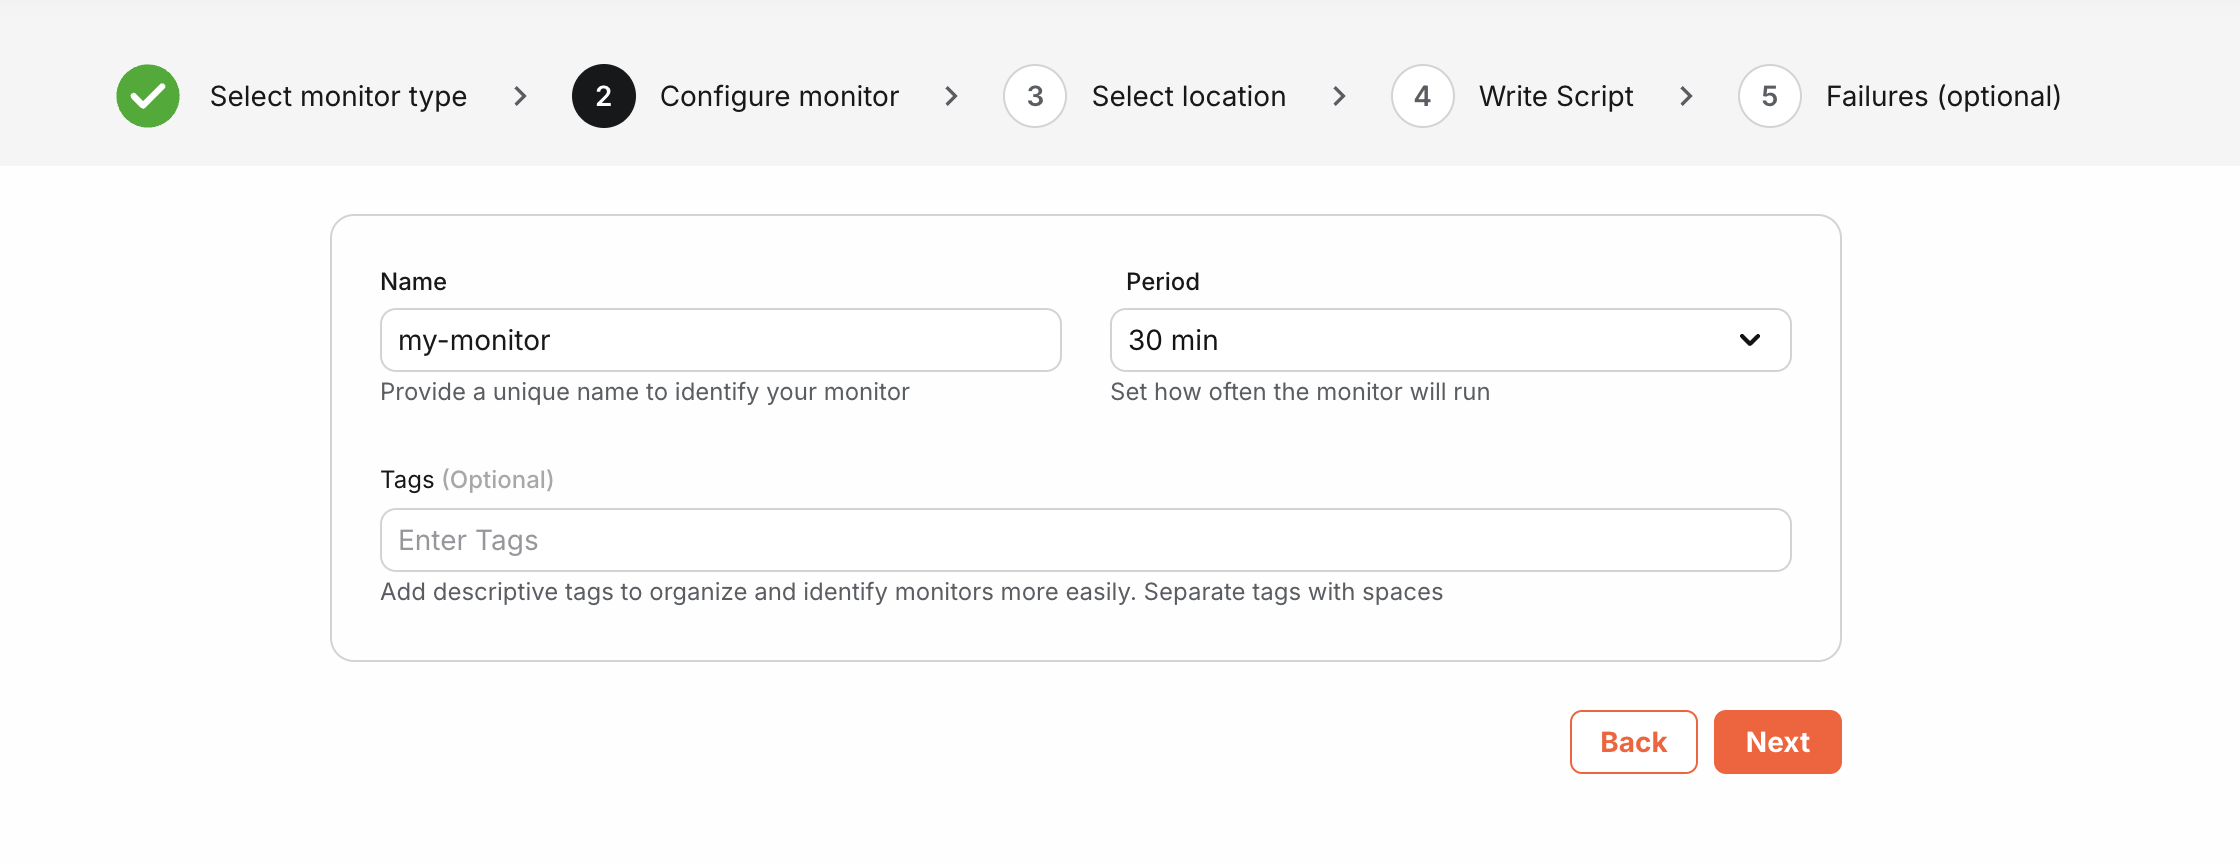Select the step 3 circle icon

[x=1035, y=96]
